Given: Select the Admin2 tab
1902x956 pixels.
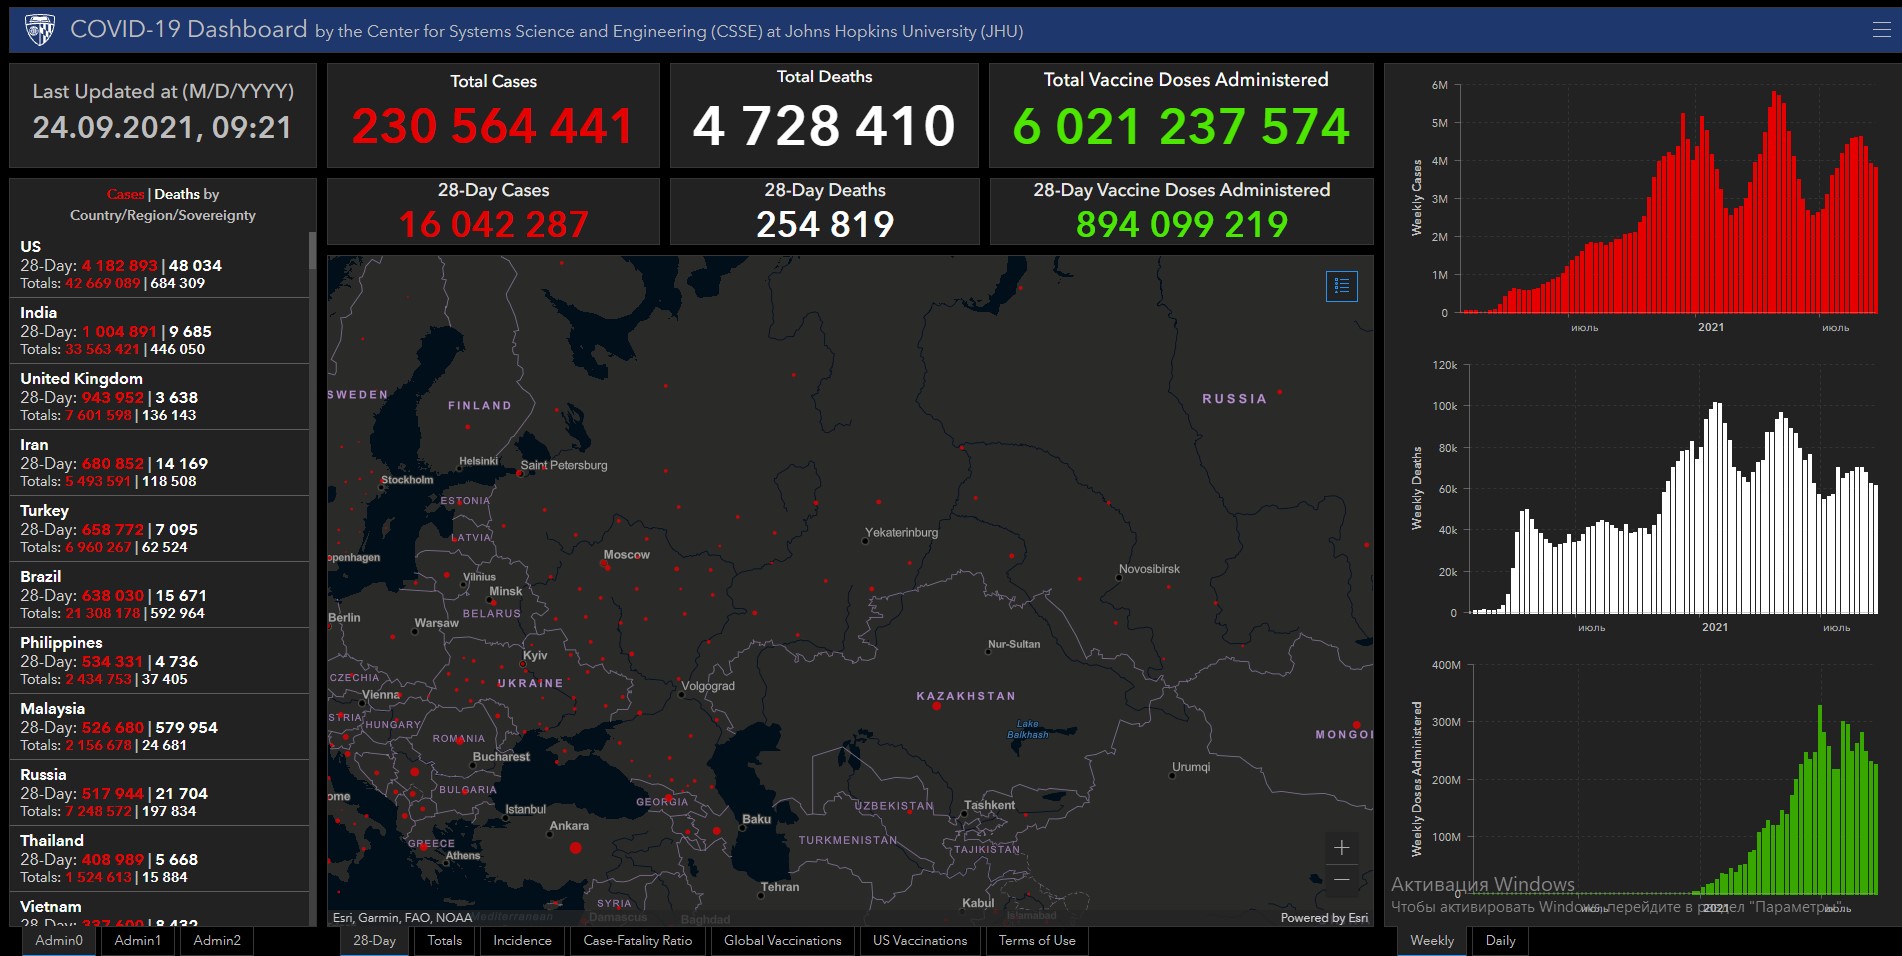Looking at the screenshot, I should coord(217,941).
